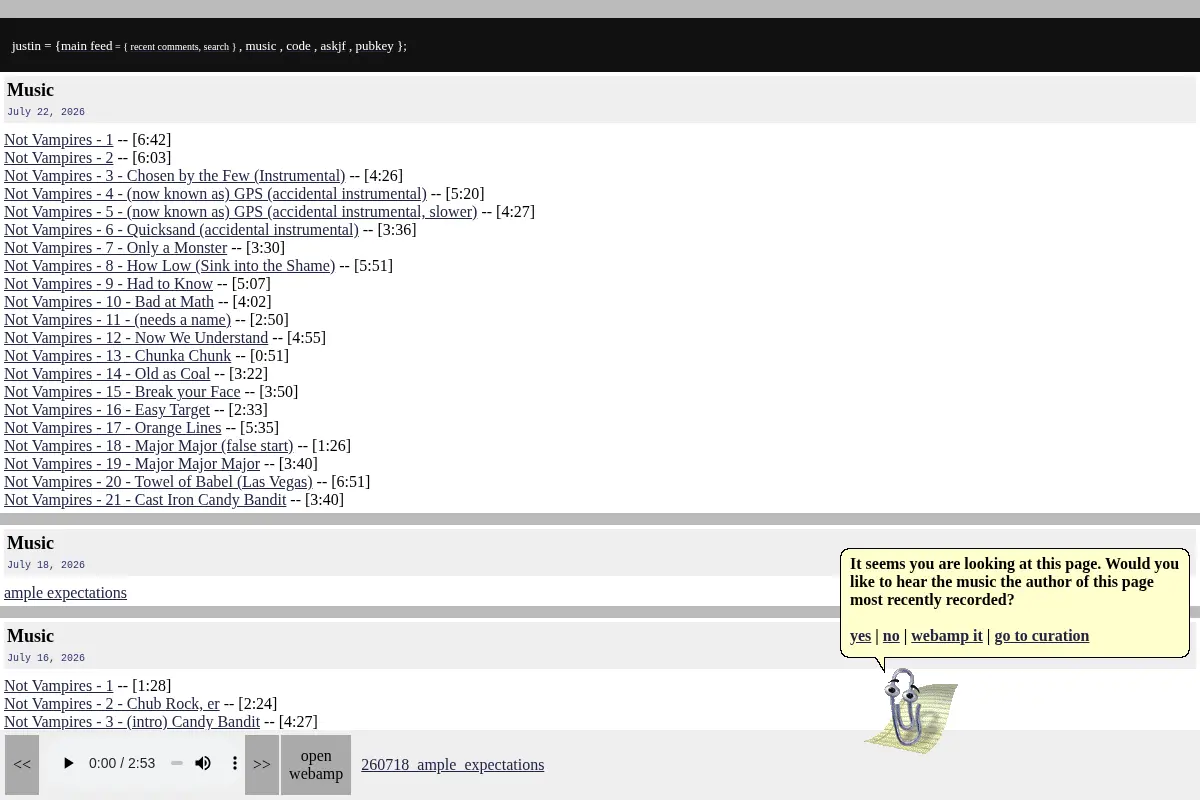1200x800 pixels.
Task: Mute the audio player volume
Action: tap(203, 763)
